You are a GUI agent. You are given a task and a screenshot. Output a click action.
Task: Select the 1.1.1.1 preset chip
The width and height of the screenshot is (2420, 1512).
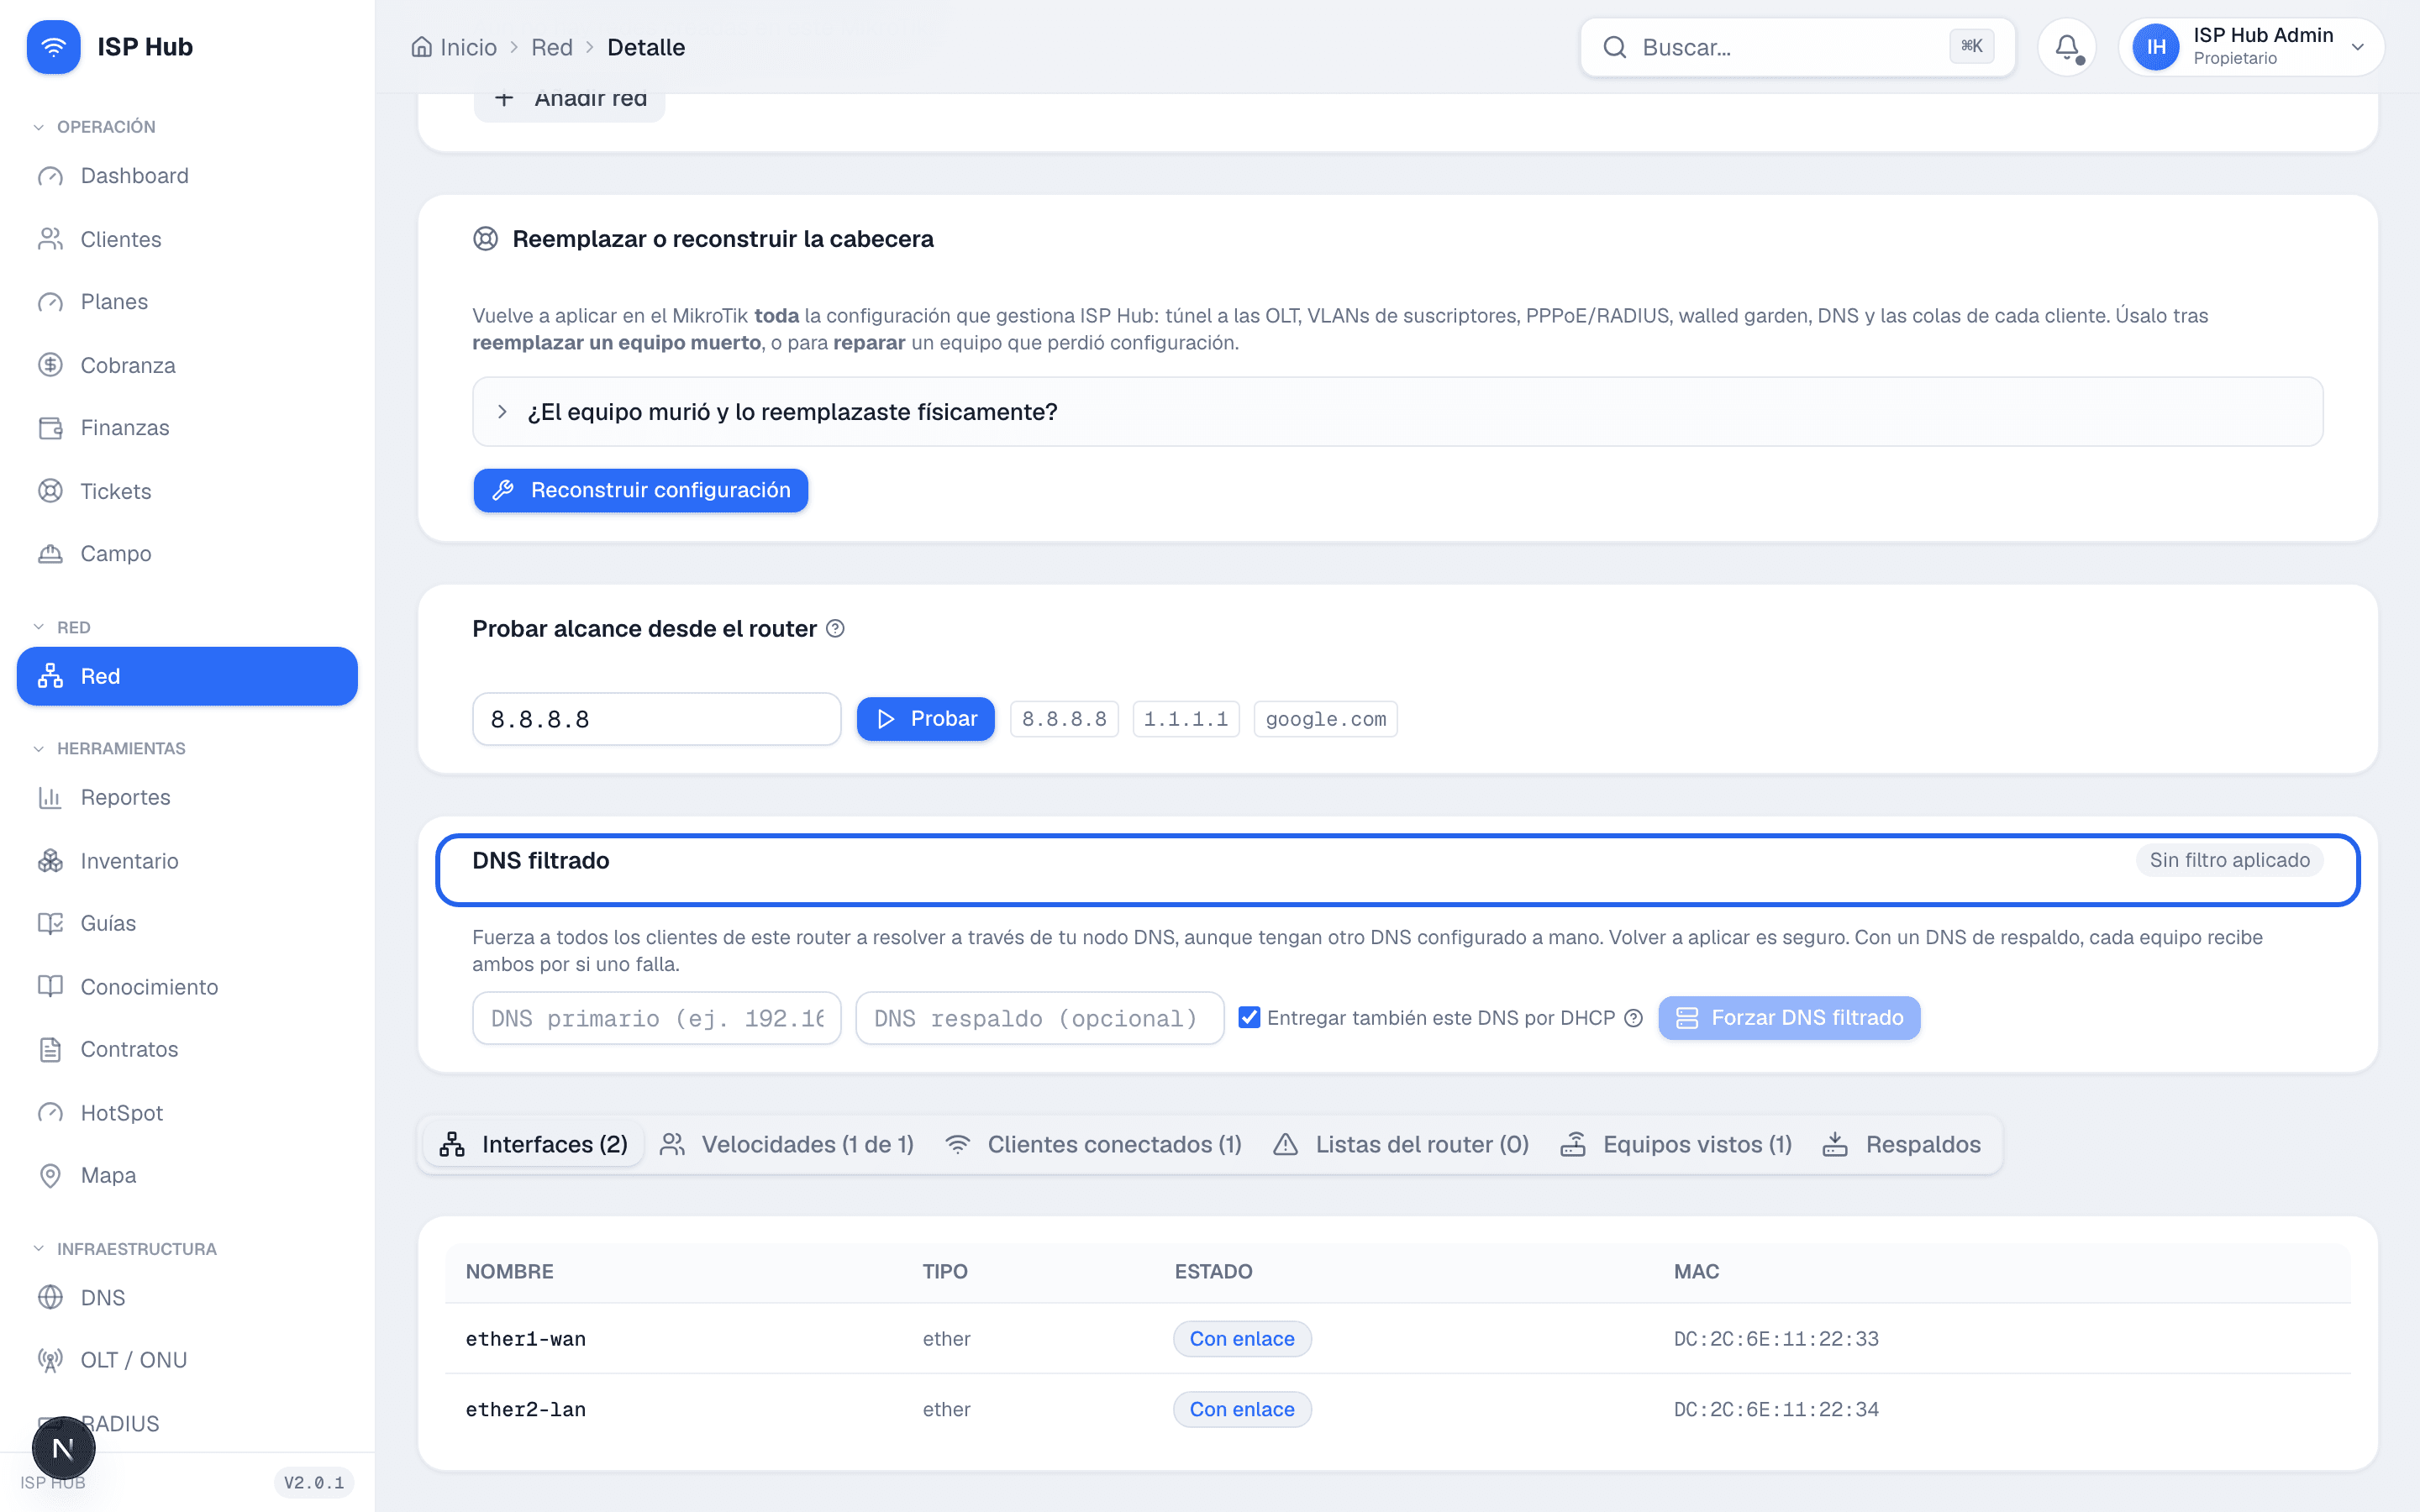1186,719
